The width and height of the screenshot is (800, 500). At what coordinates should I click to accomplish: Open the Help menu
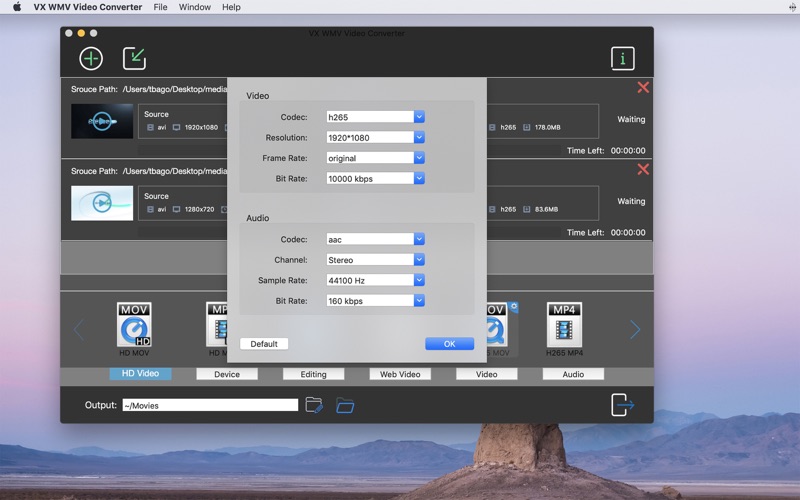[231, 7]
